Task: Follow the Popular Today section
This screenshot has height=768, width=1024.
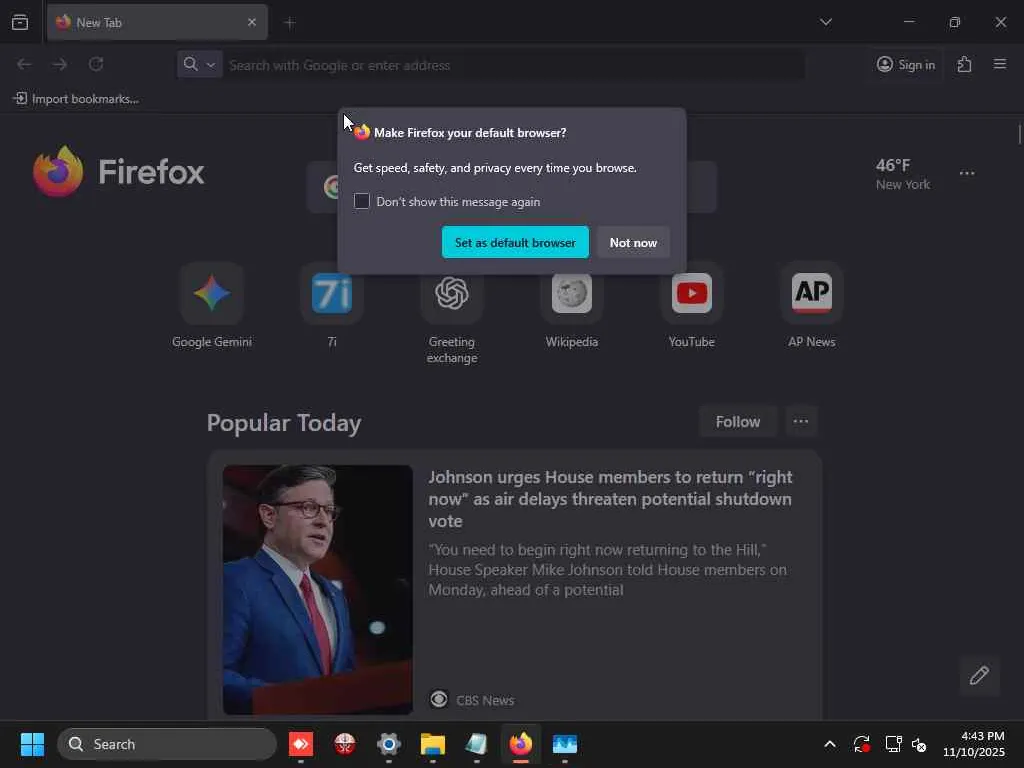Action: pyautogui.click(x=737, y=422)
